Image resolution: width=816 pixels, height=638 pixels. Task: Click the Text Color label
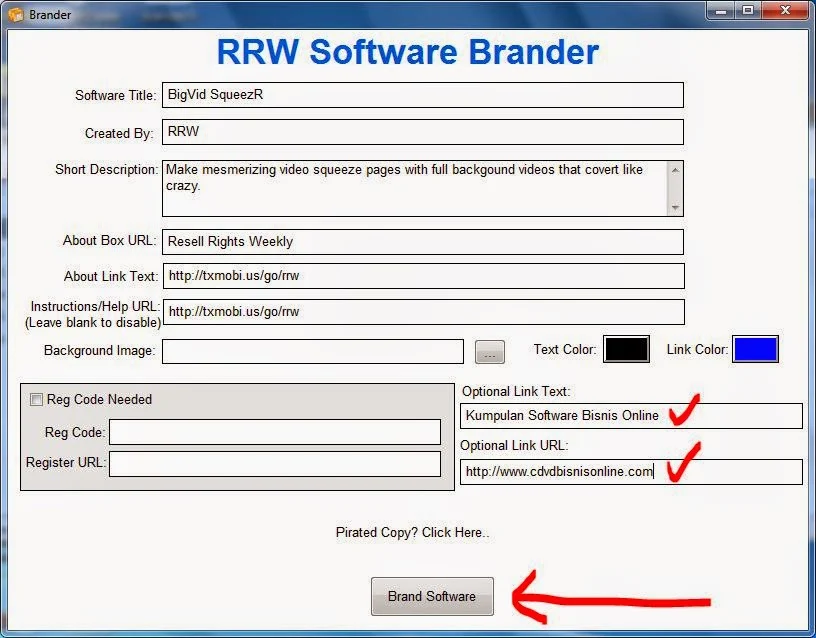pyautogui.click(x=565, y=349)
